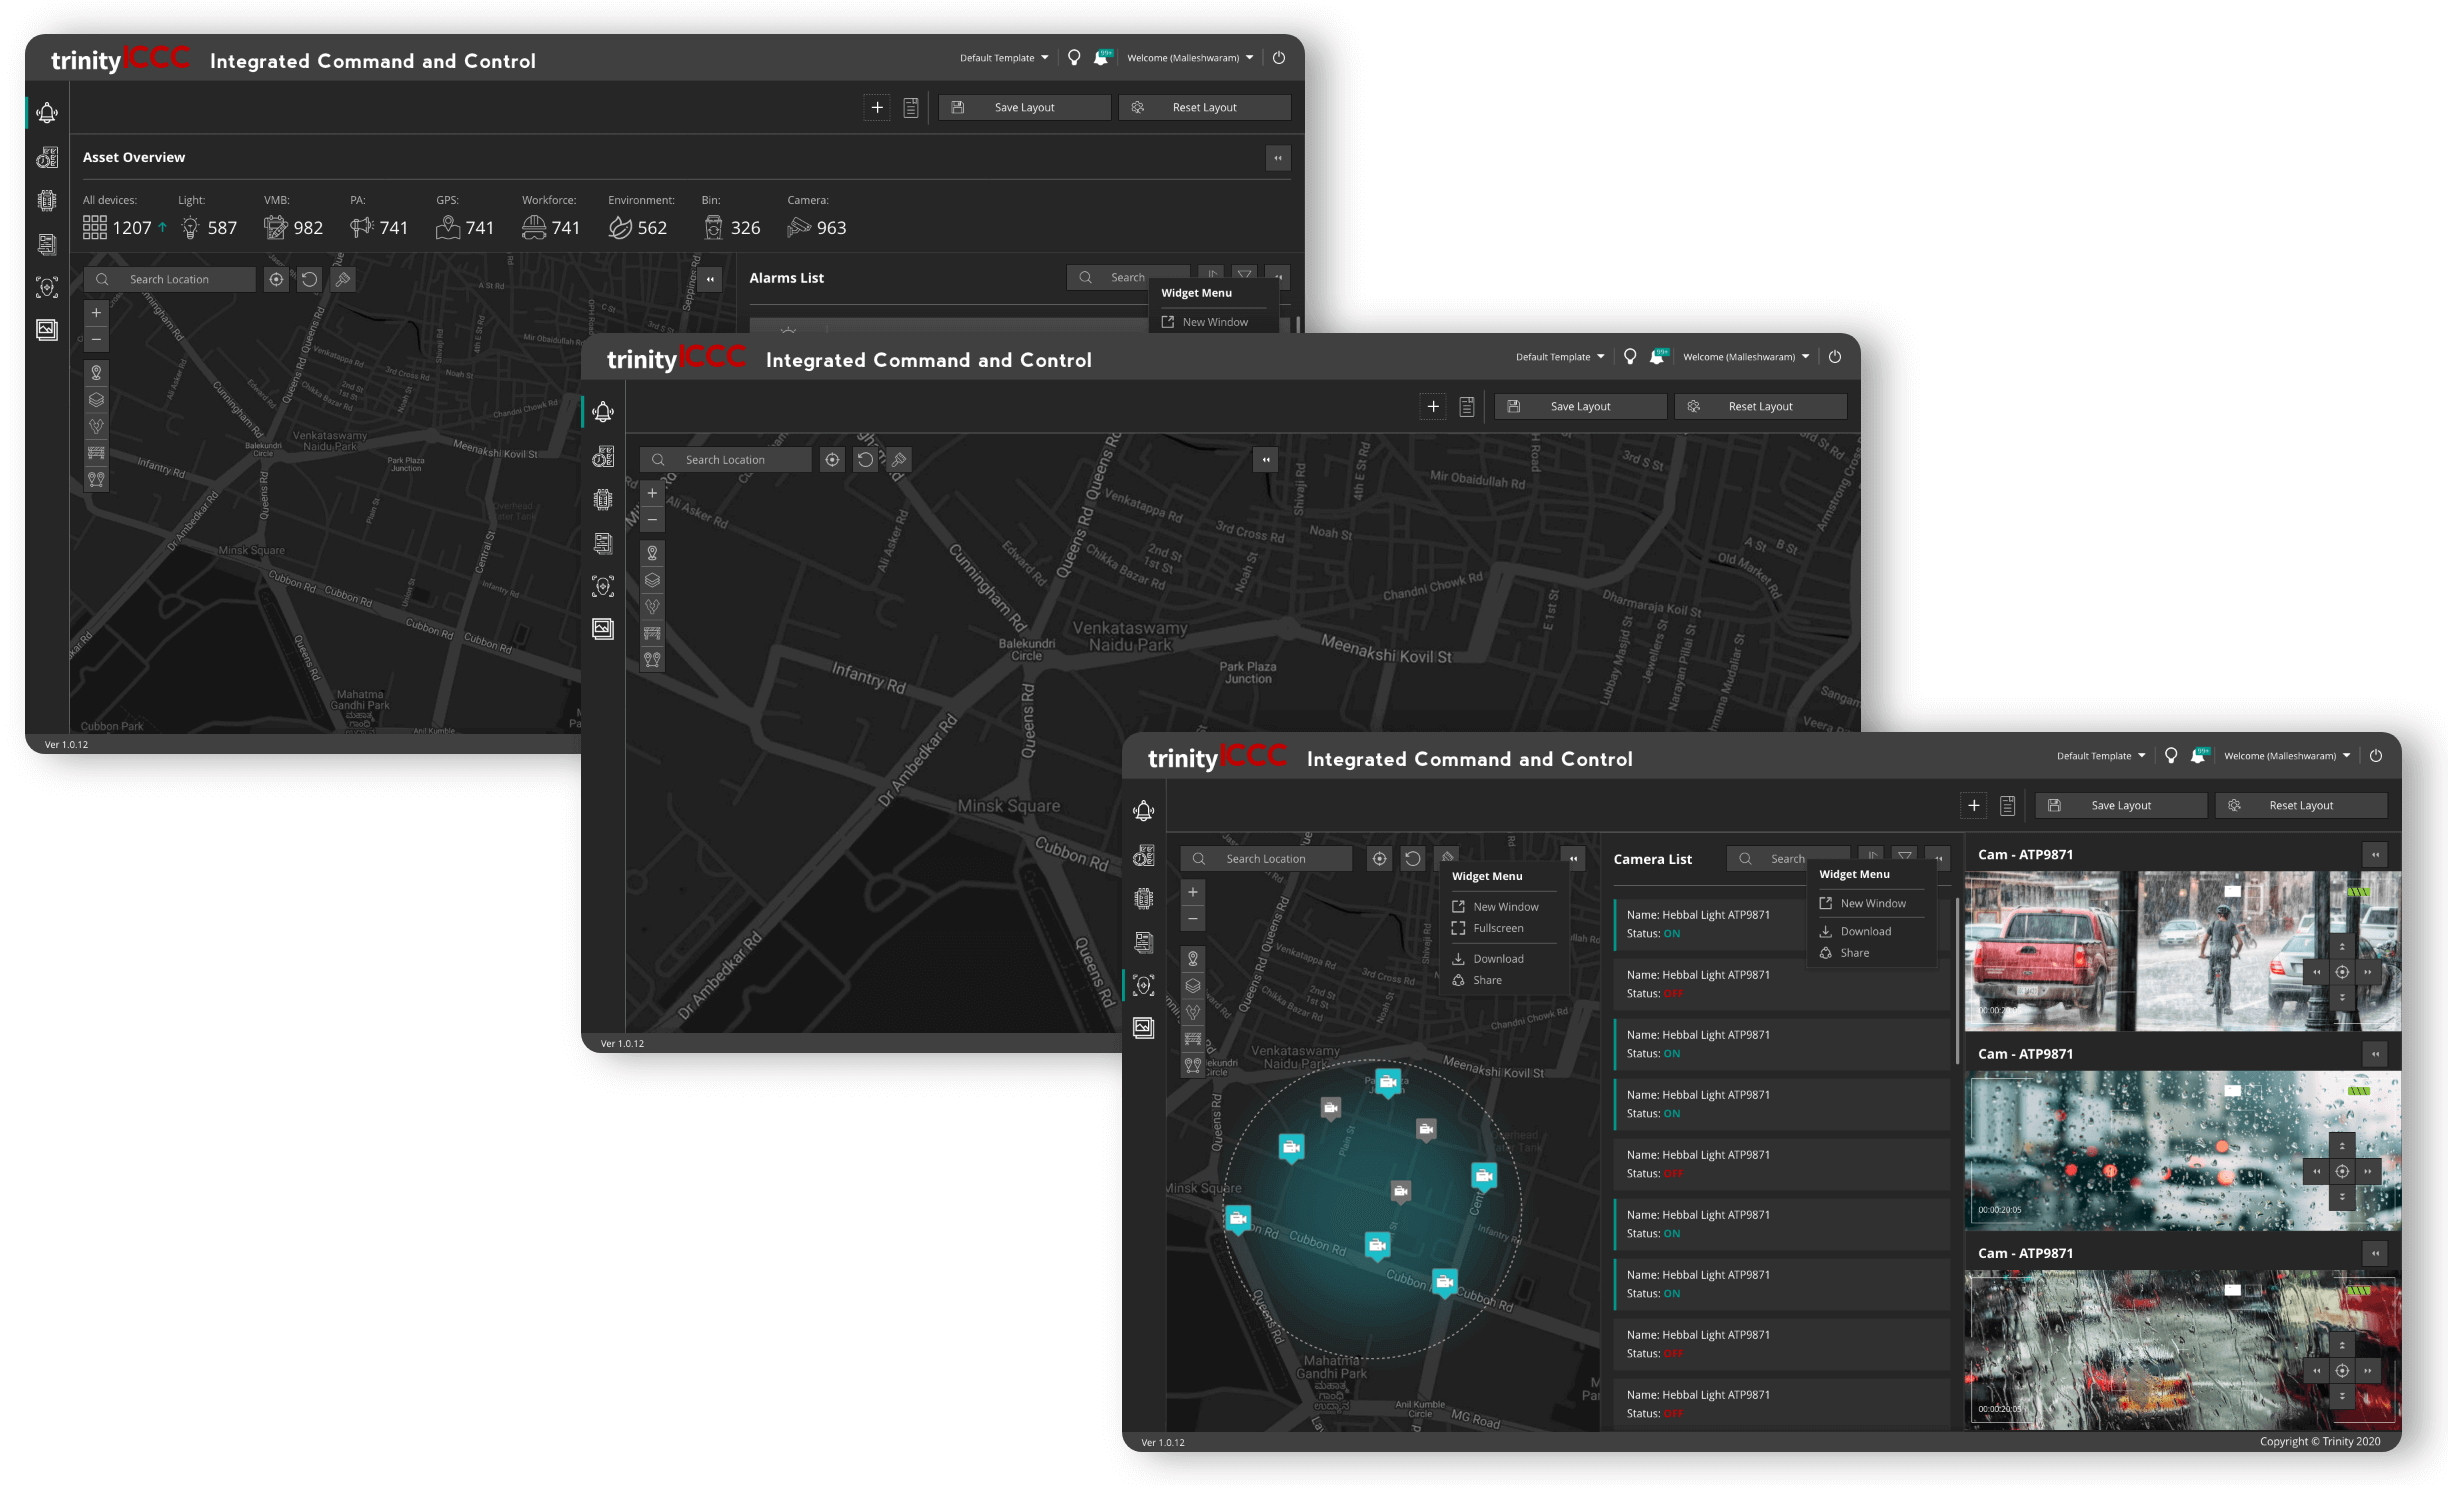Expand Welcome (Malleshwaram) user dropdown in front window
Viewport: 2448px width, 1485px height.
[2286, 756]
